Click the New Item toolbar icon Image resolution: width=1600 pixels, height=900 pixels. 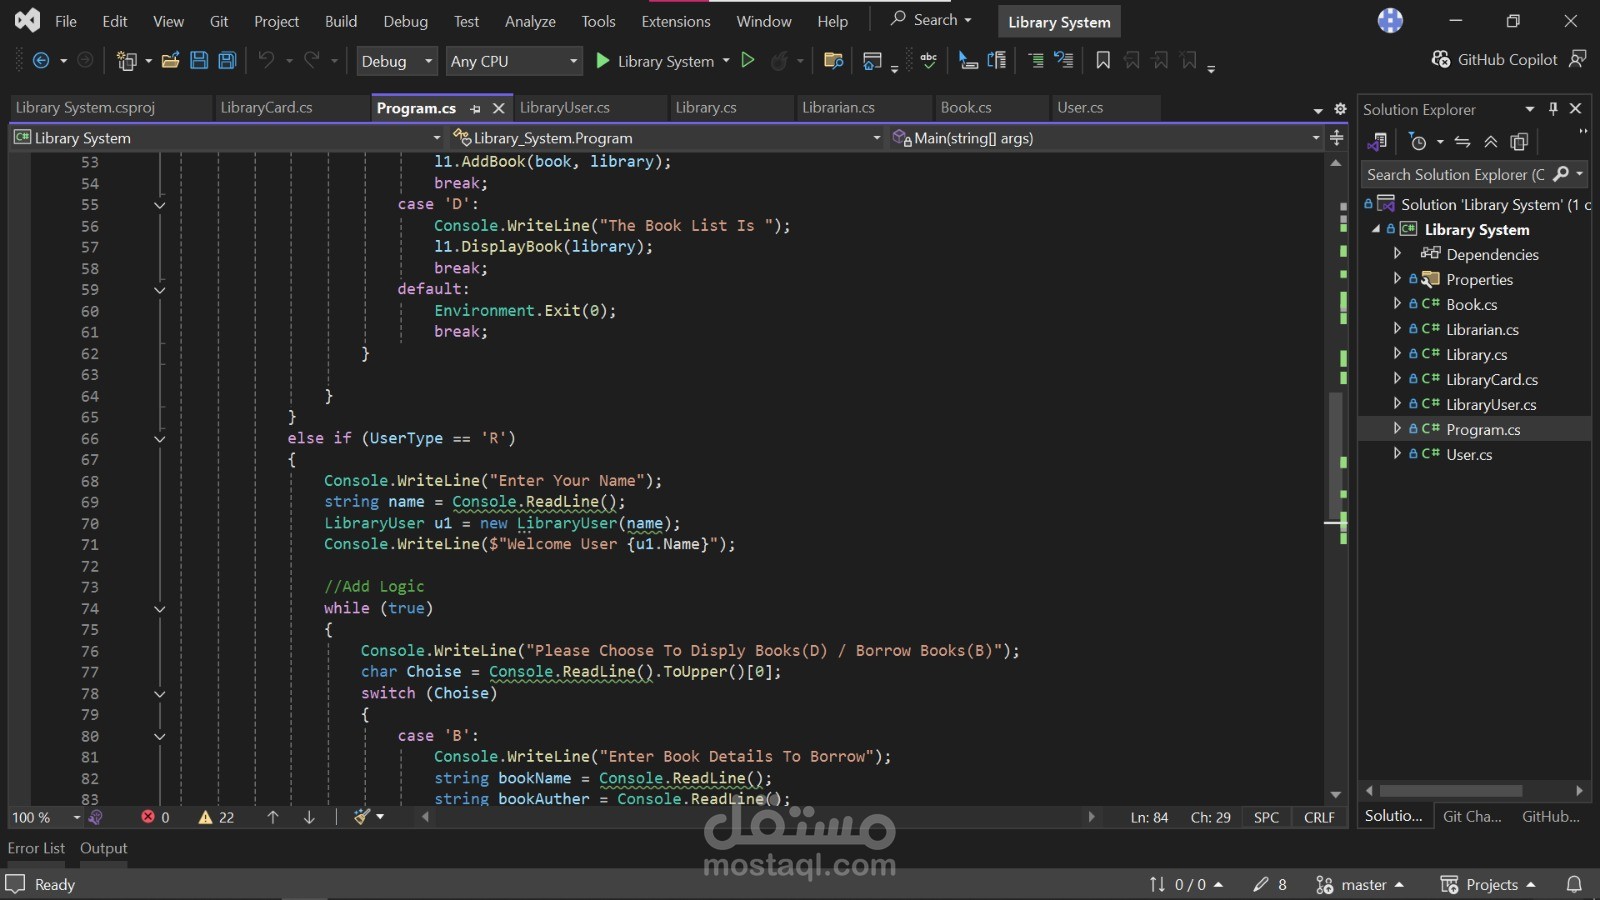coord(127,61)
